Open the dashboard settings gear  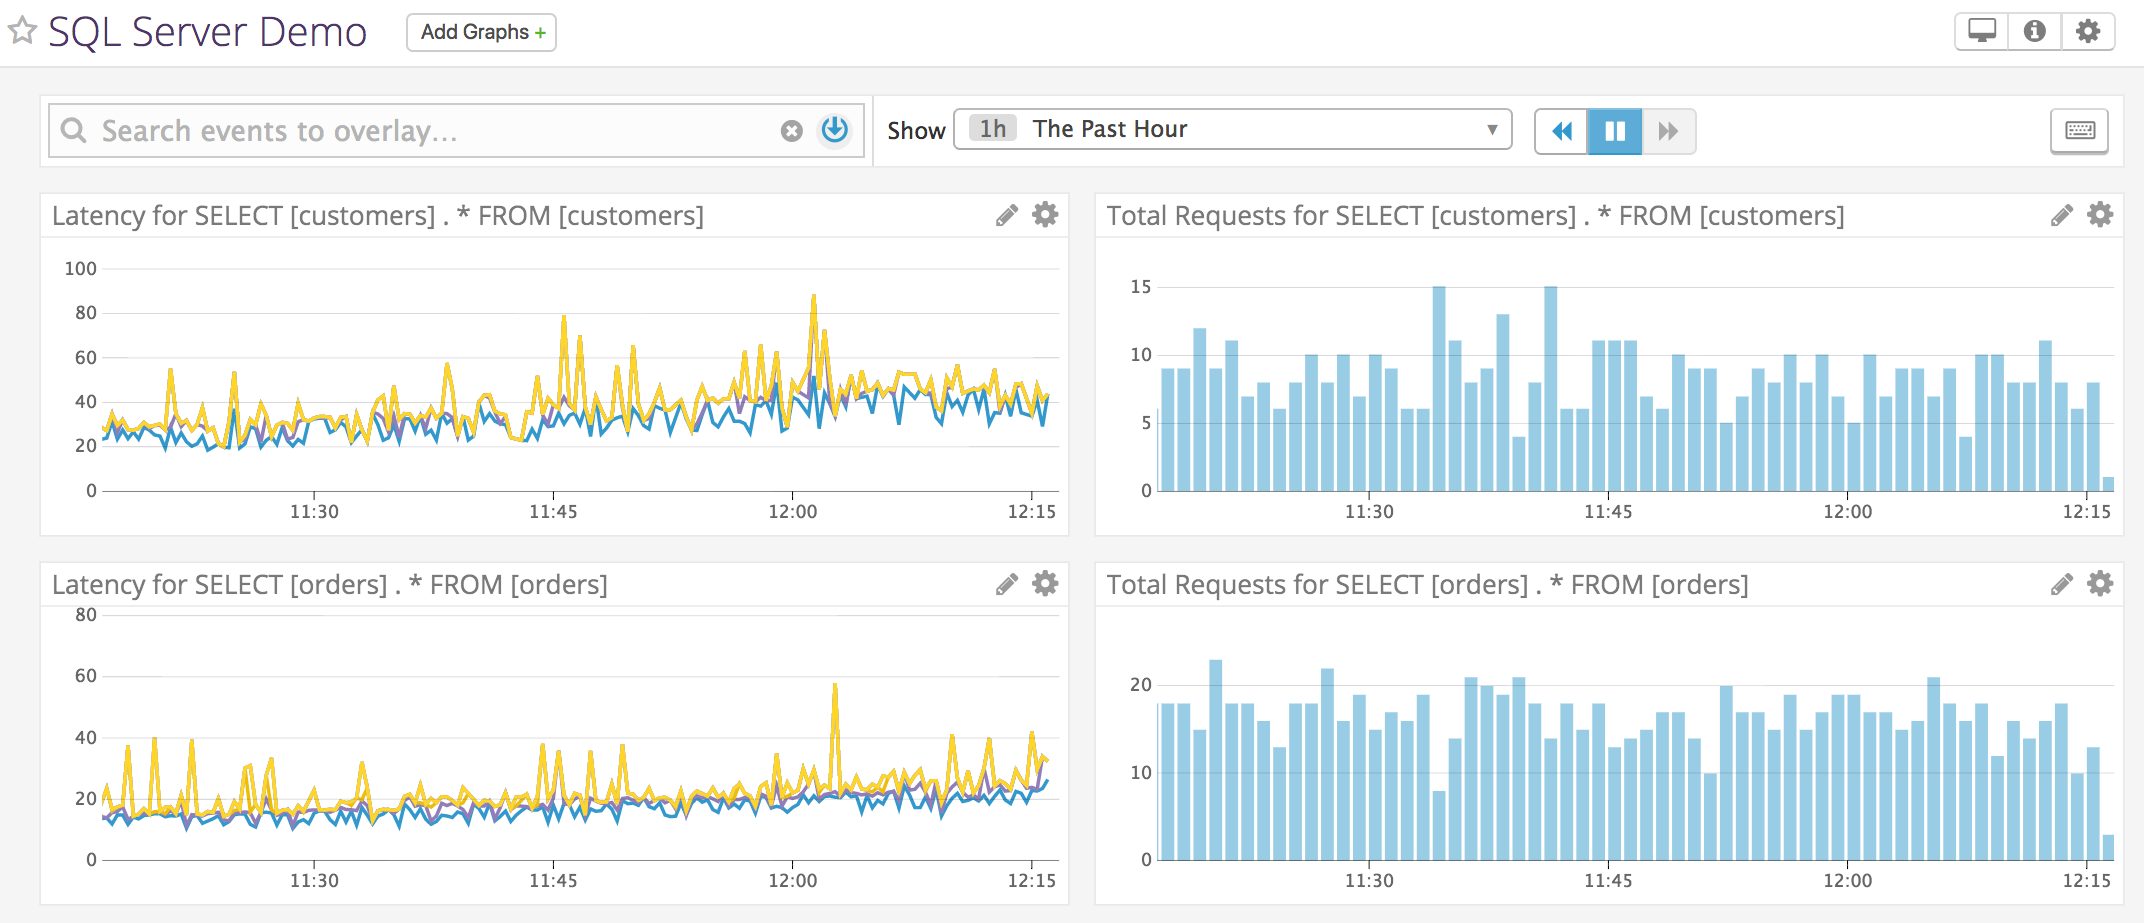tap(2088, 31)
